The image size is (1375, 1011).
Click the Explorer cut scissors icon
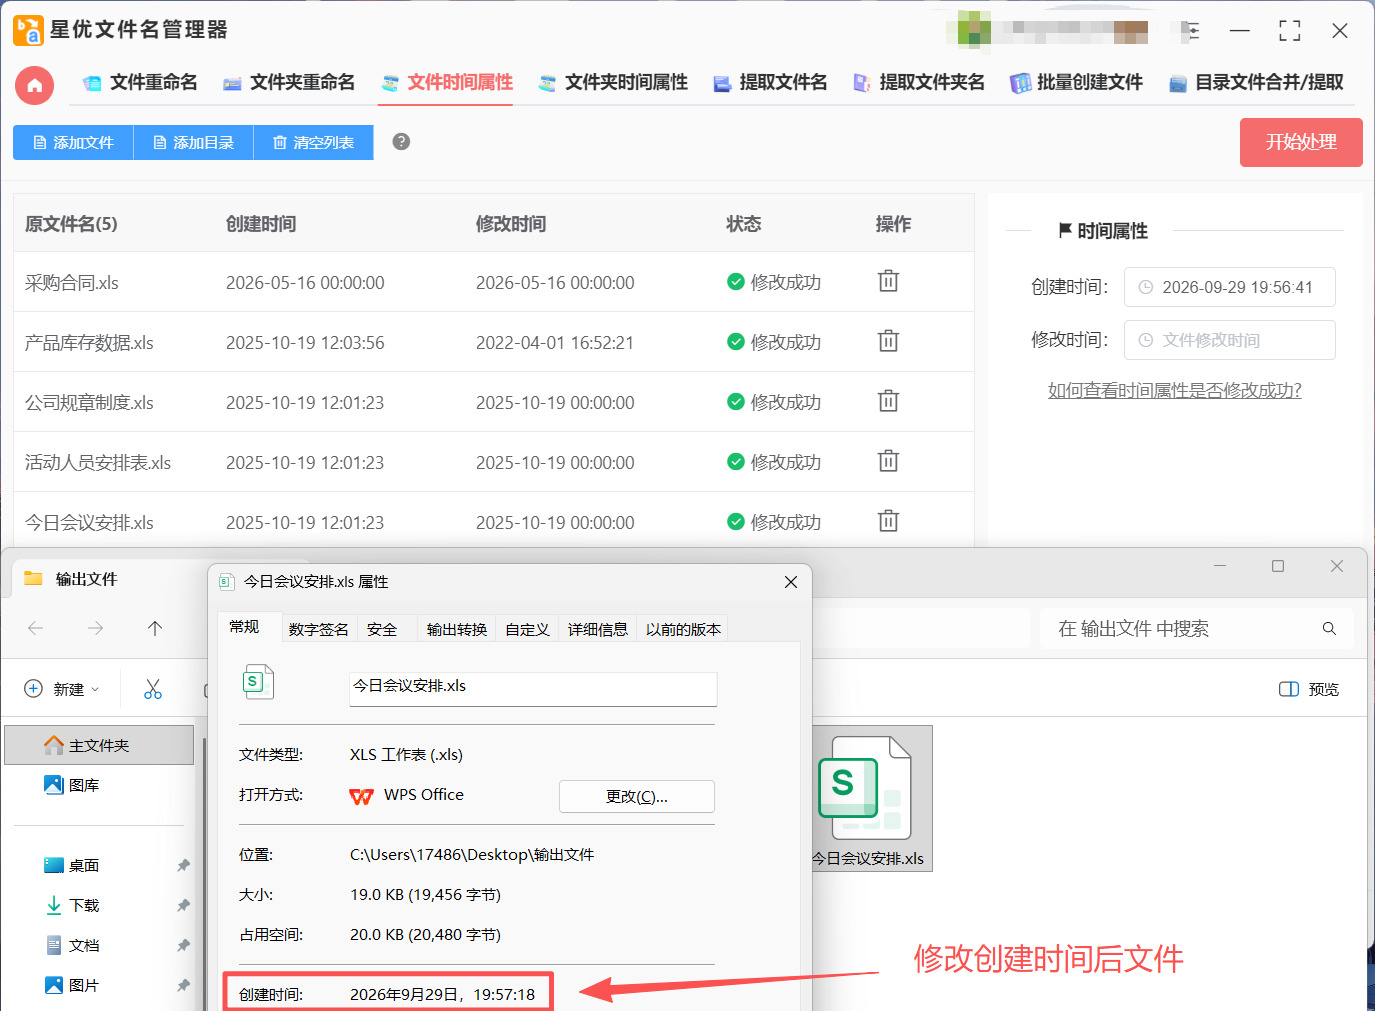[x=153, y=689]
